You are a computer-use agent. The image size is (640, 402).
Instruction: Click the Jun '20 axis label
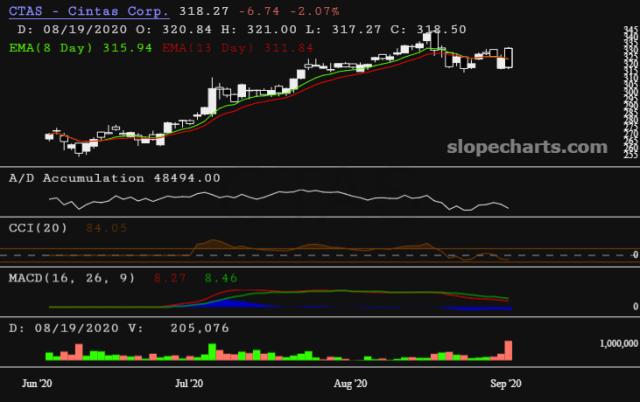point(37,384)
